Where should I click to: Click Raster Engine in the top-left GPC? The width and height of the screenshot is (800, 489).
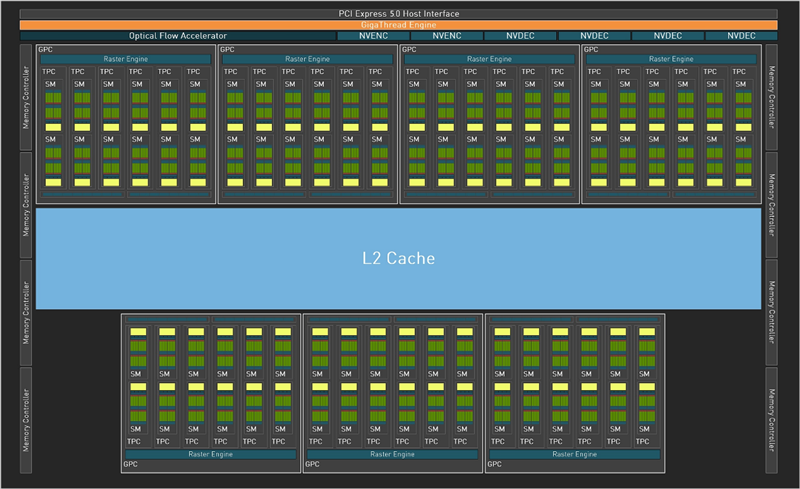click(x=126, y=60)
